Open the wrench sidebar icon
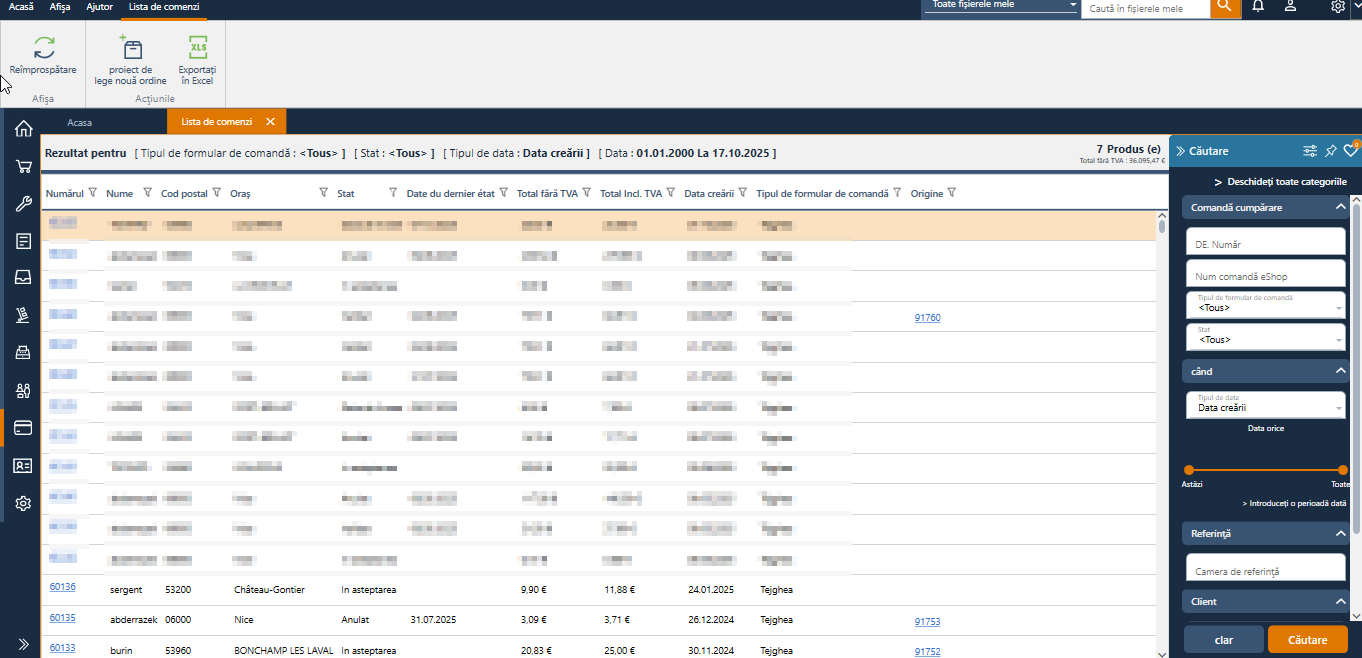This screenshot has height=658, width=1362. click(23, 204)
